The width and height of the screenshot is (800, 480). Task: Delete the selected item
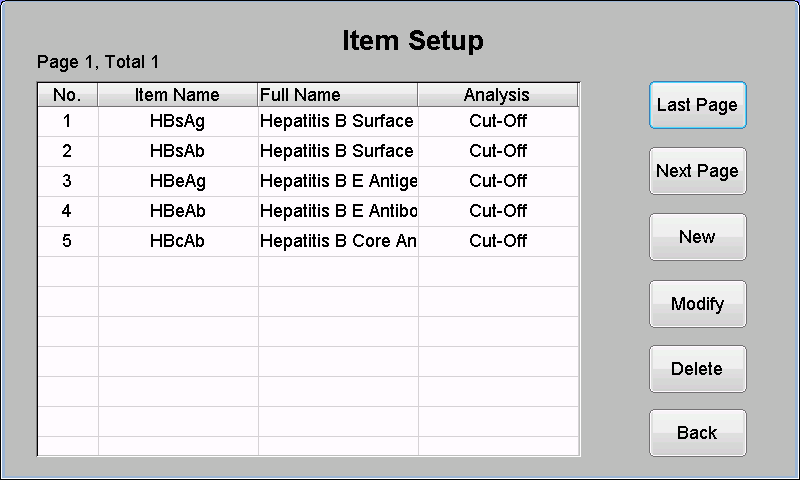point(697,369)
